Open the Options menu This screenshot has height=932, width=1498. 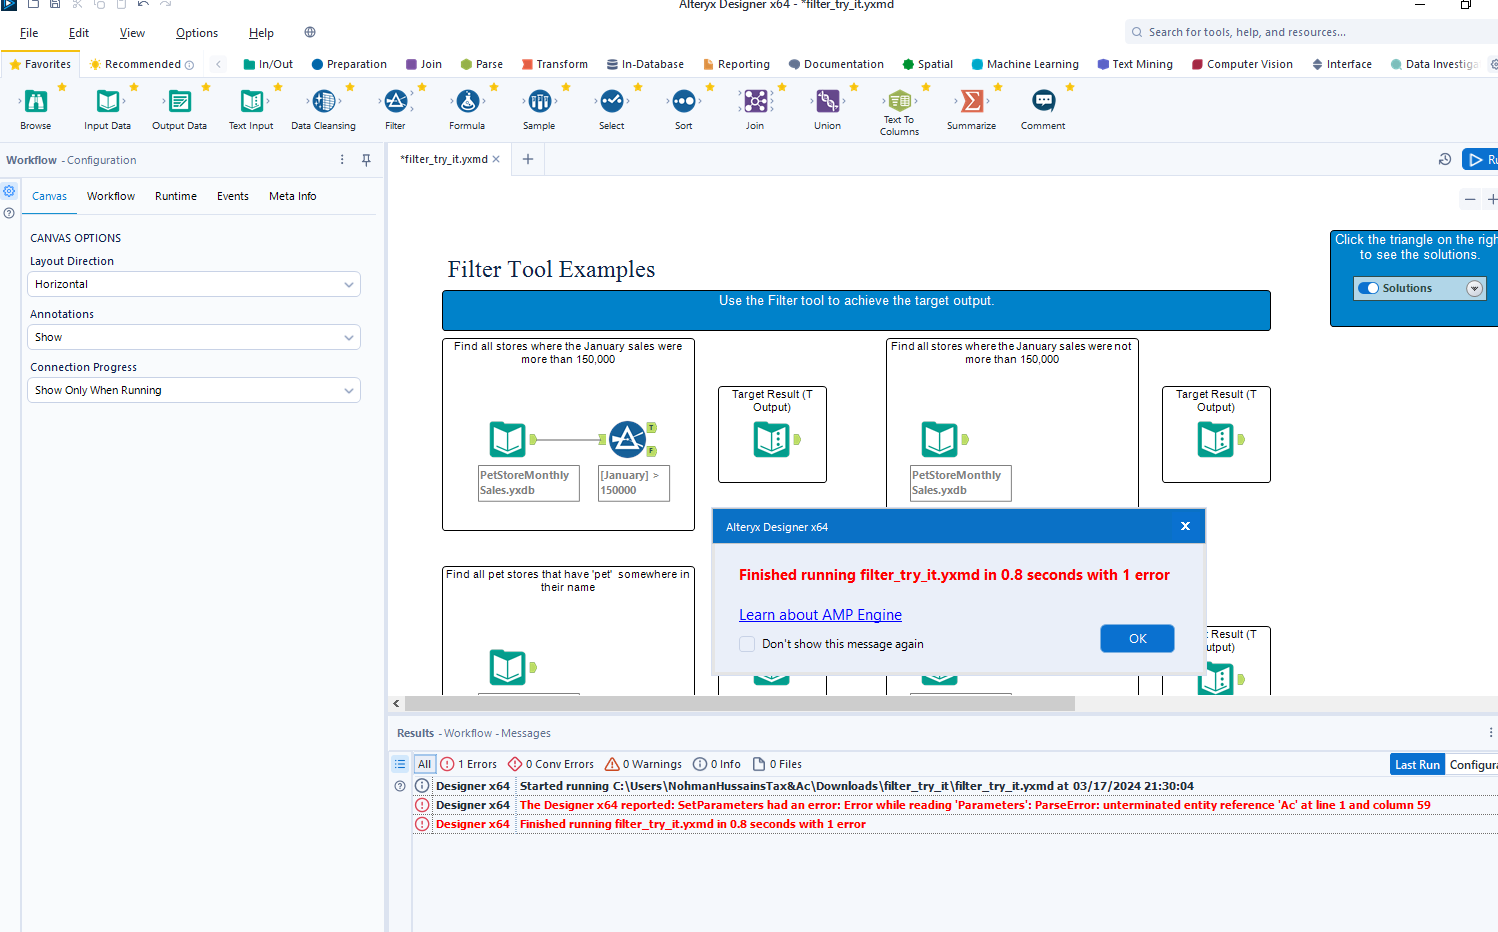point(196,32)
